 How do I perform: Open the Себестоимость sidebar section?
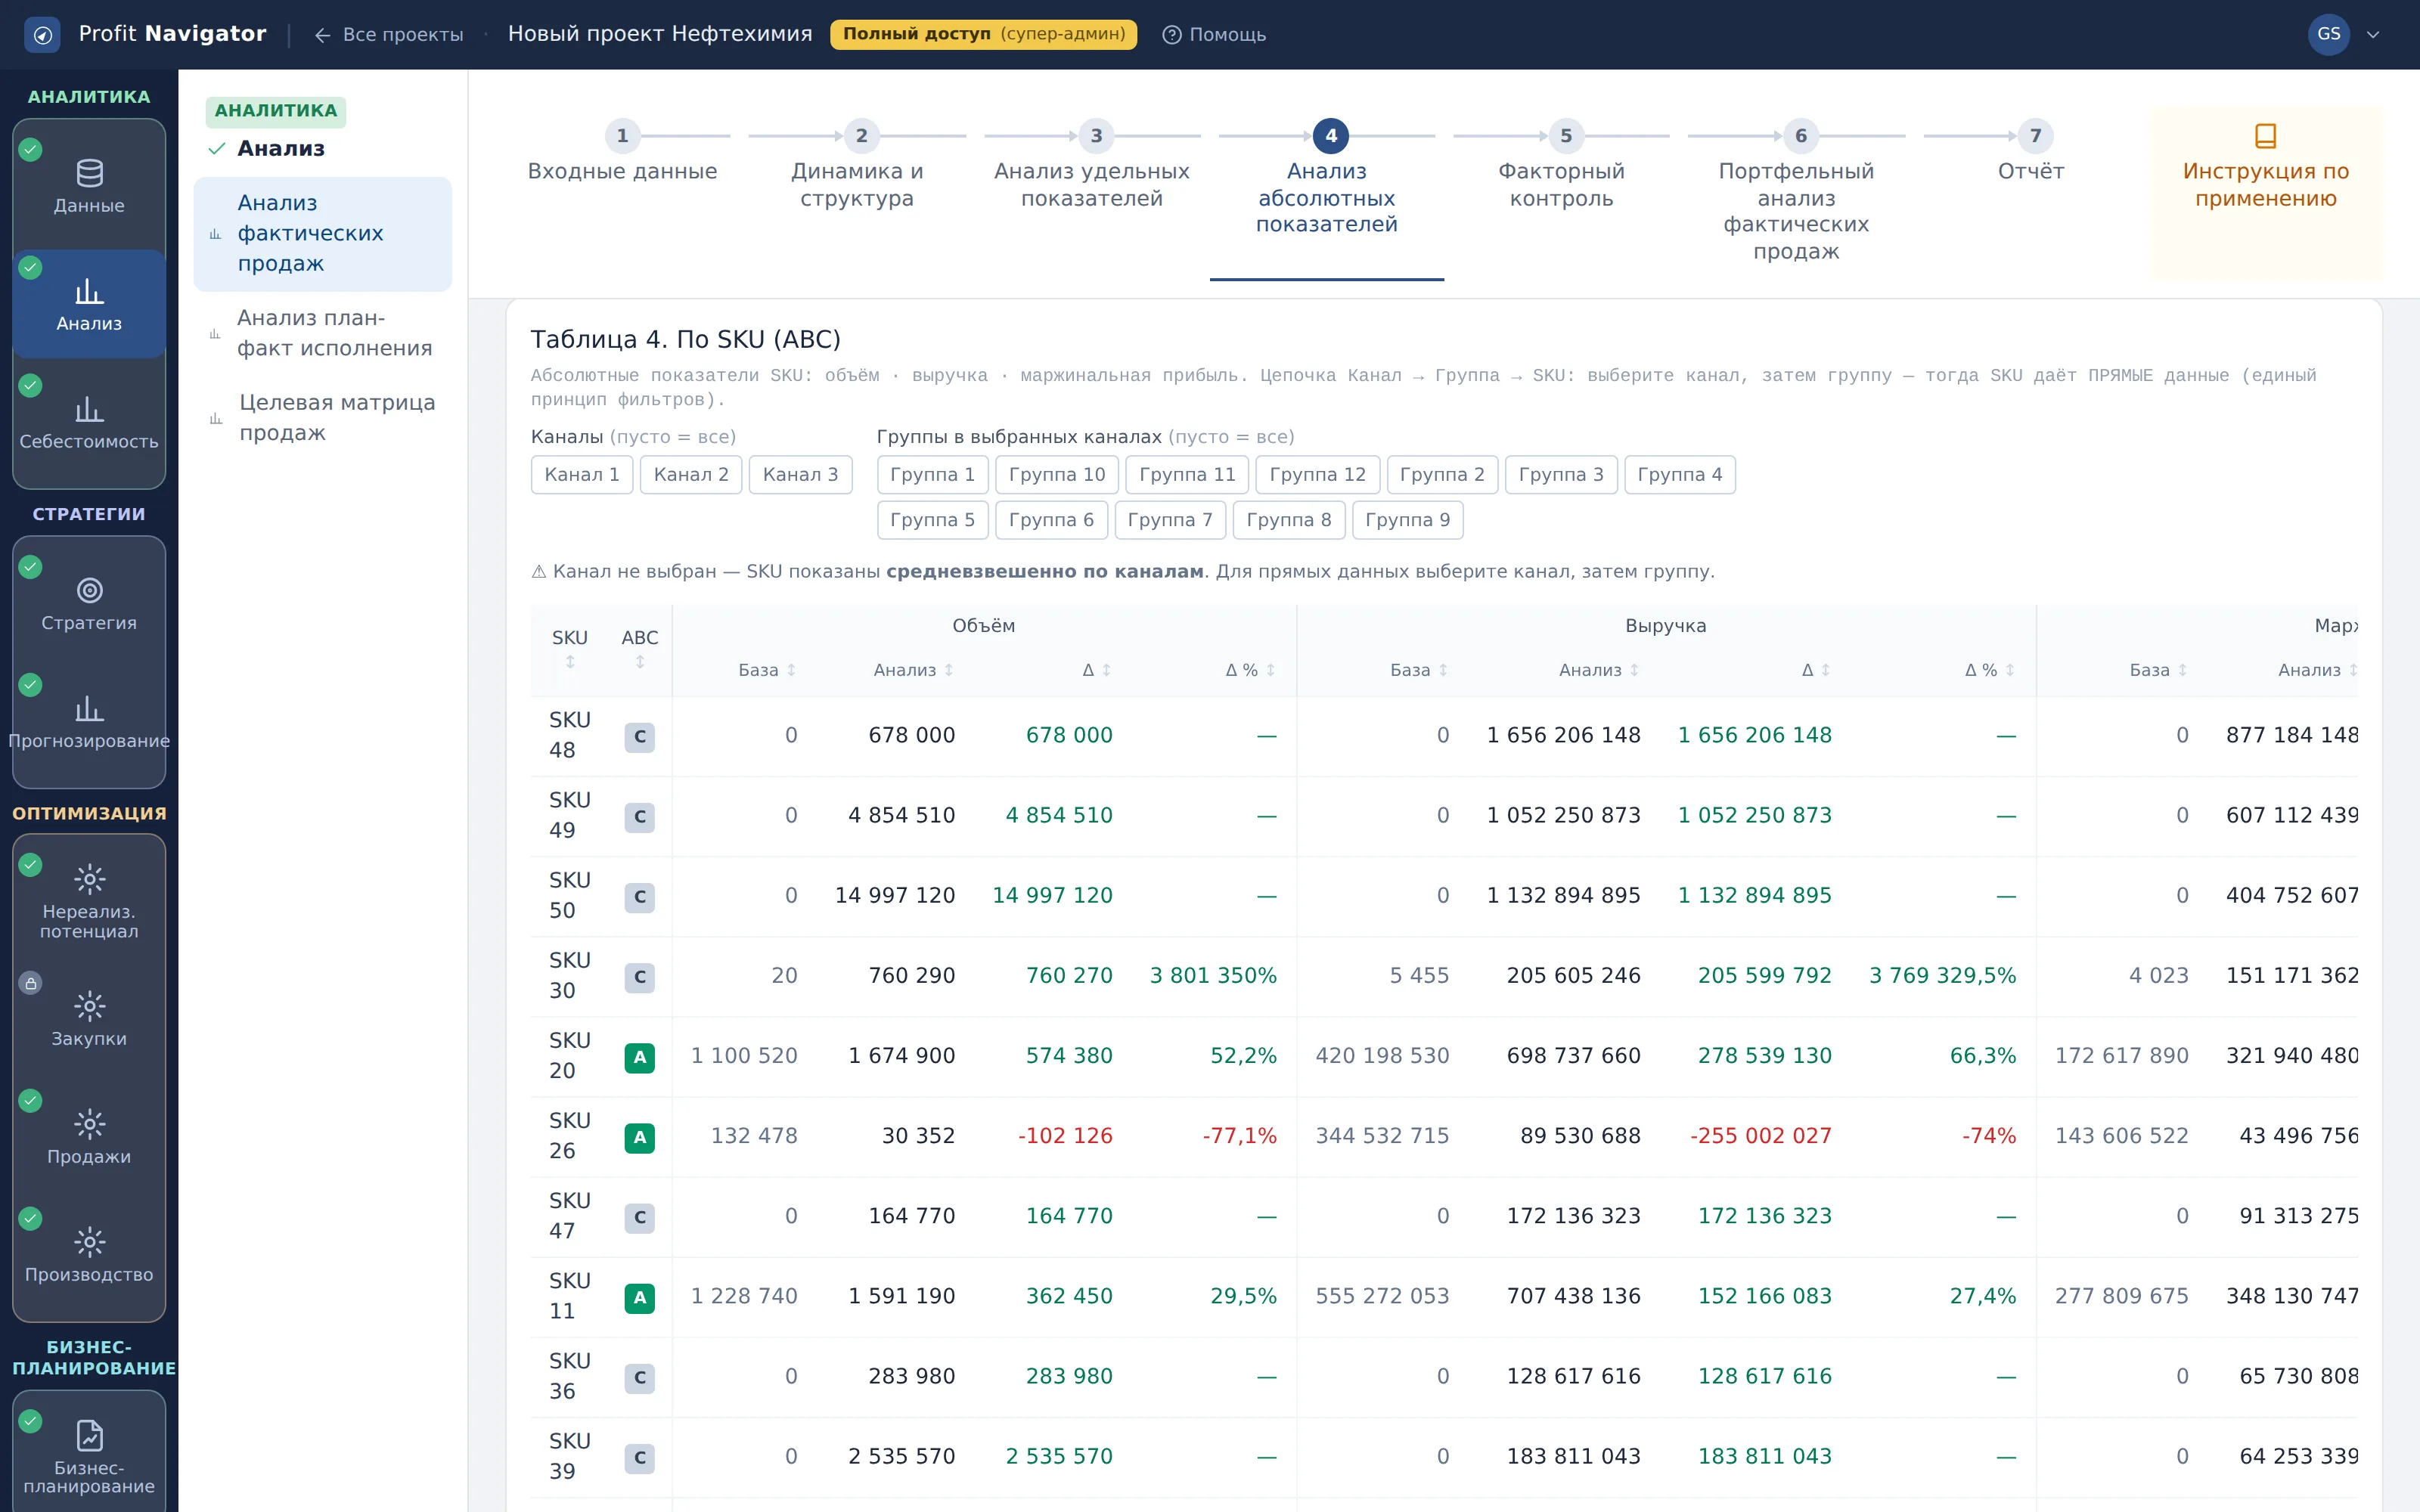coord(89,422)
